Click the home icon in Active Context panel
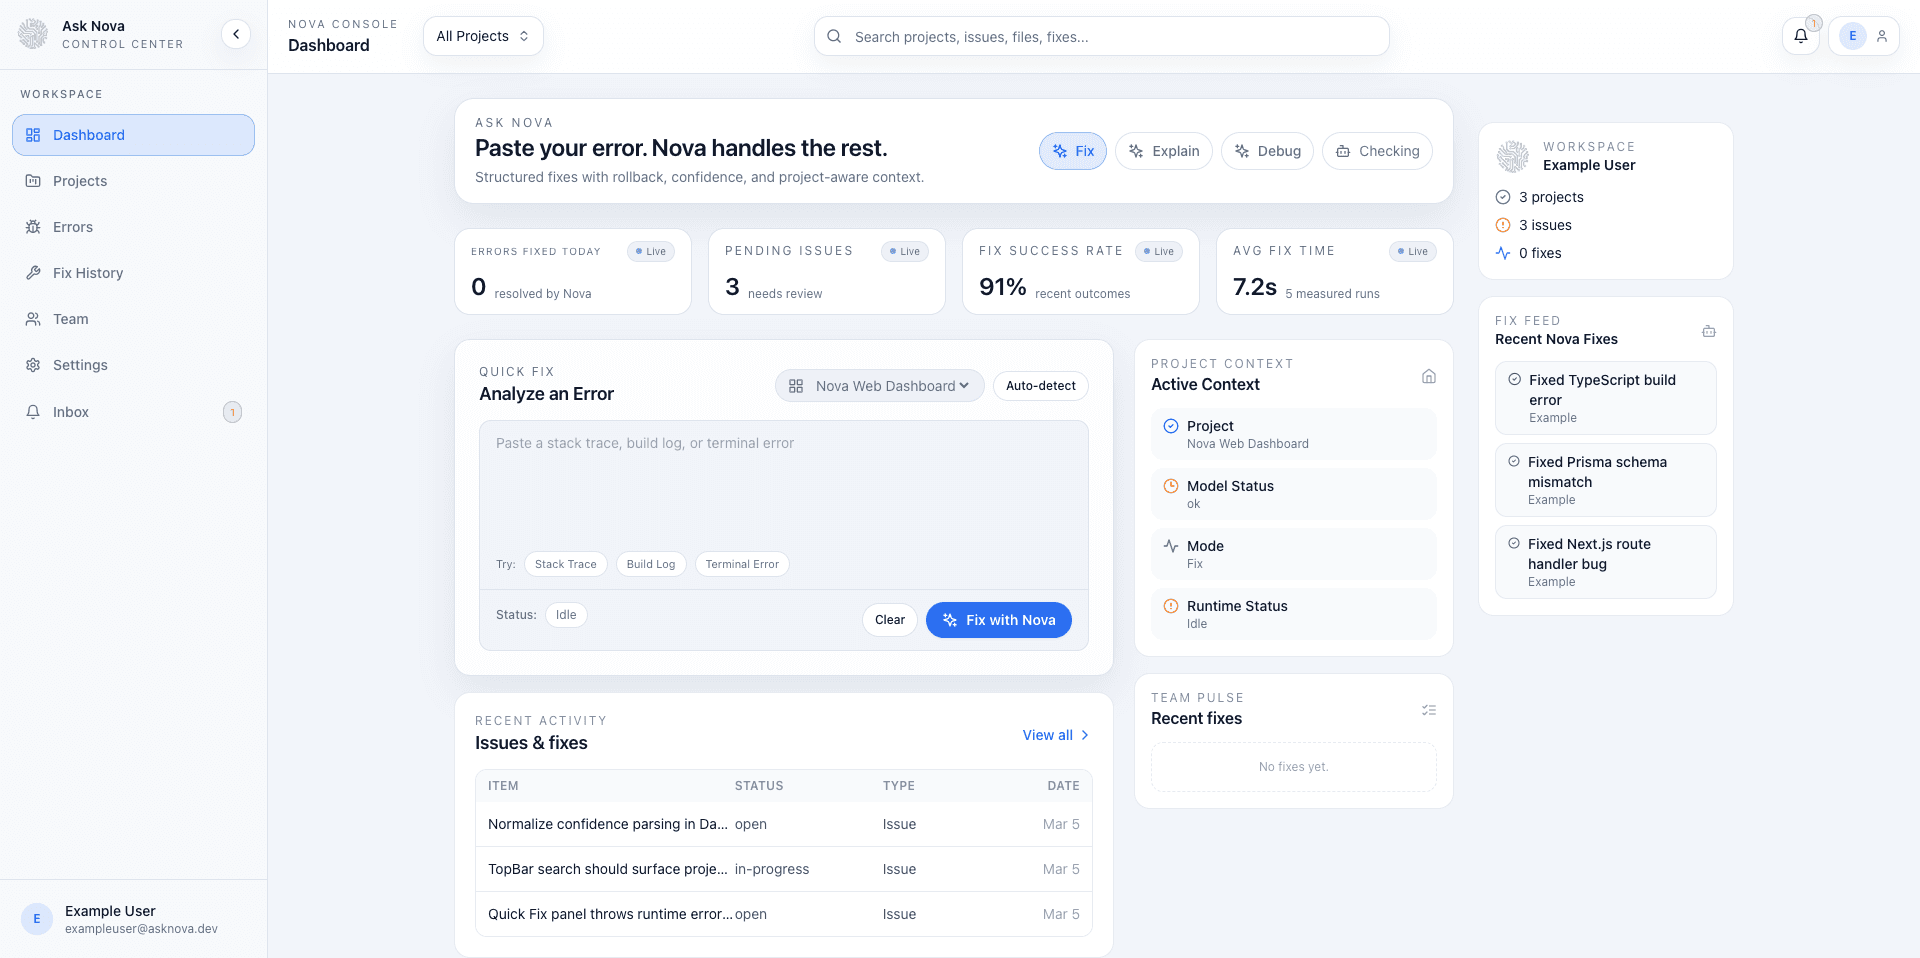The image size is (1920, 958). coord(1428,376)
